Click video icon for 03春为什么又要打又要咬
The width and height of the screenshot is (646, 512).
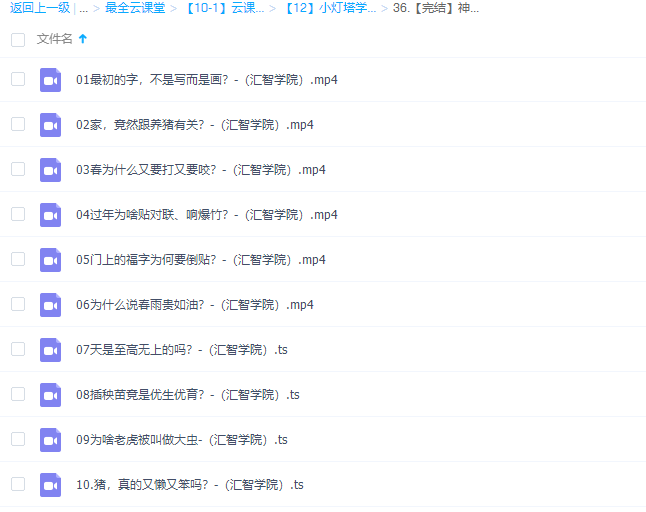click(50, 170)
